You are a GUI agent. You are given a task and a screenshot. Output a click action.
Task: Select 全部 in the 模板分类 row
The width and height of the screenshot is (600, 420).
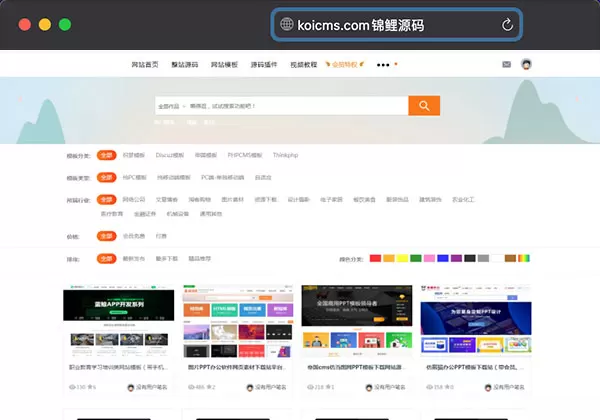(x=106, y=155)
